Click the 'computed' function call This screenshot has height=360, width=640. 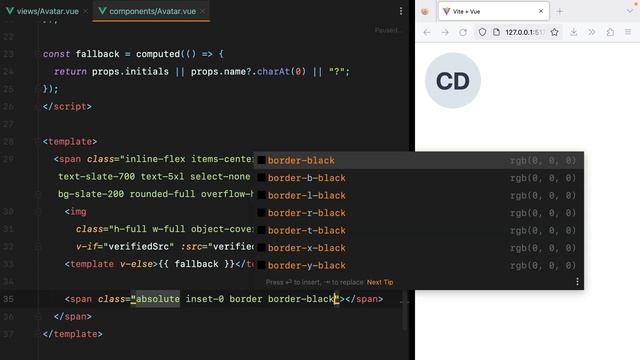[x=158, y=54]
